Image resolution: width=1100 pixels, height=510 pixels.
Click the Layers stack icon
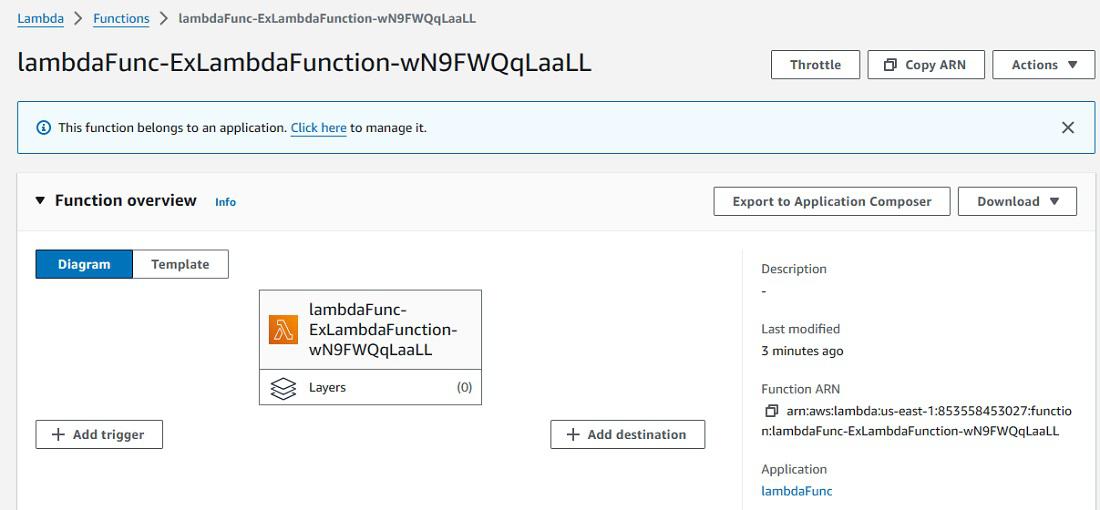284,388
